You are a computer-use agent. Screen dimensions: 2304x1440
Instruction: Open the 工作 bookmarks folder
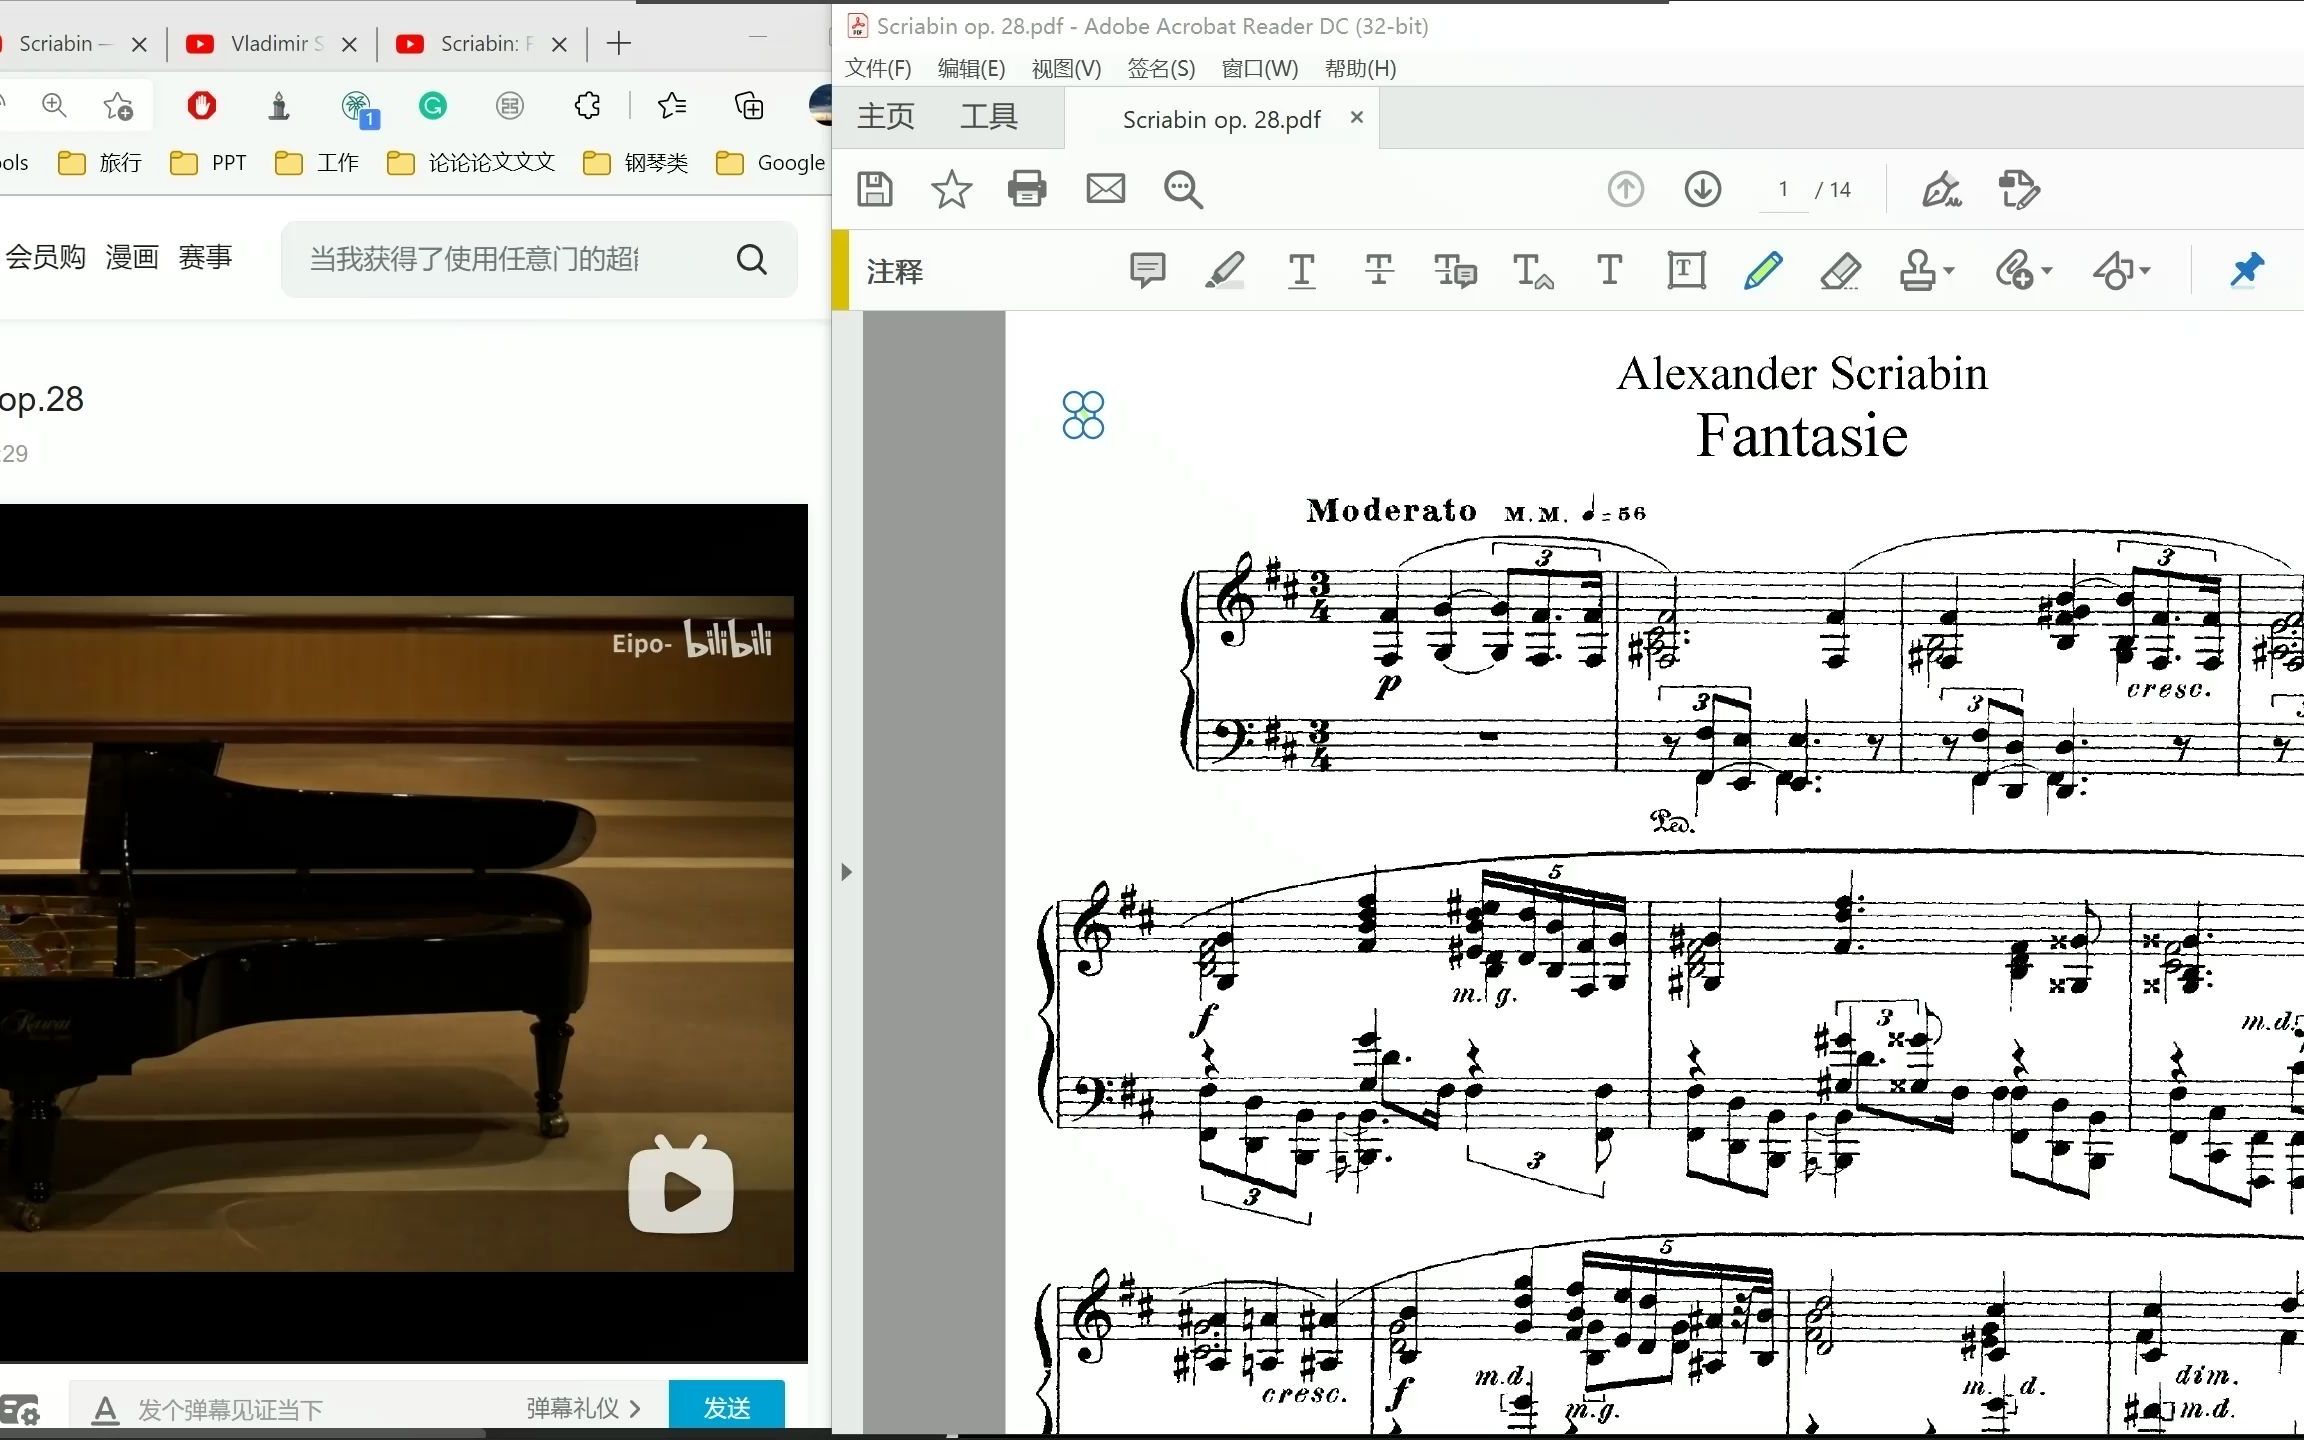[x=317, y=163]
